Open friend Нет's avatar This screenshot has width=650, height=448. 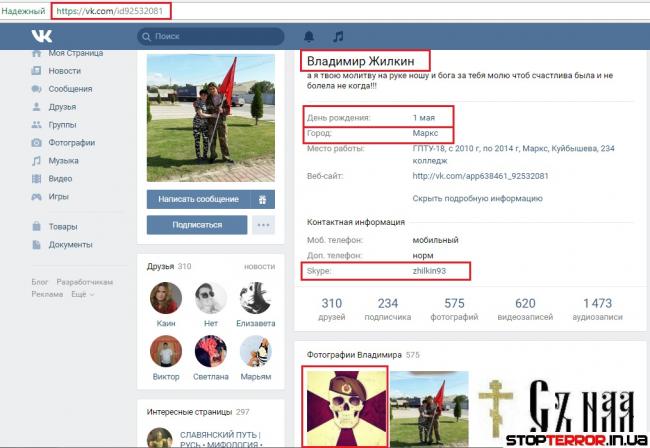tap(211, 298)
